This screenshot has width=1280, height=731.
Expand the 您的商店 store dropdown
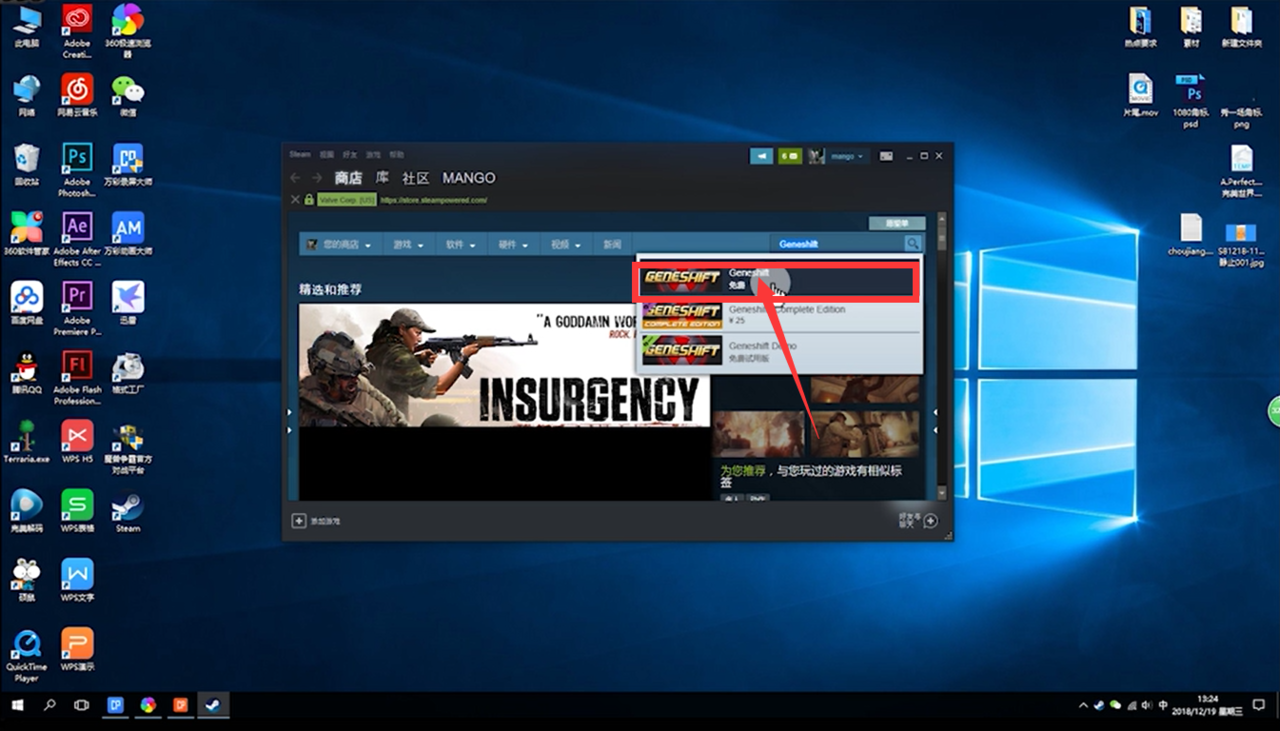tap(340, 244)
